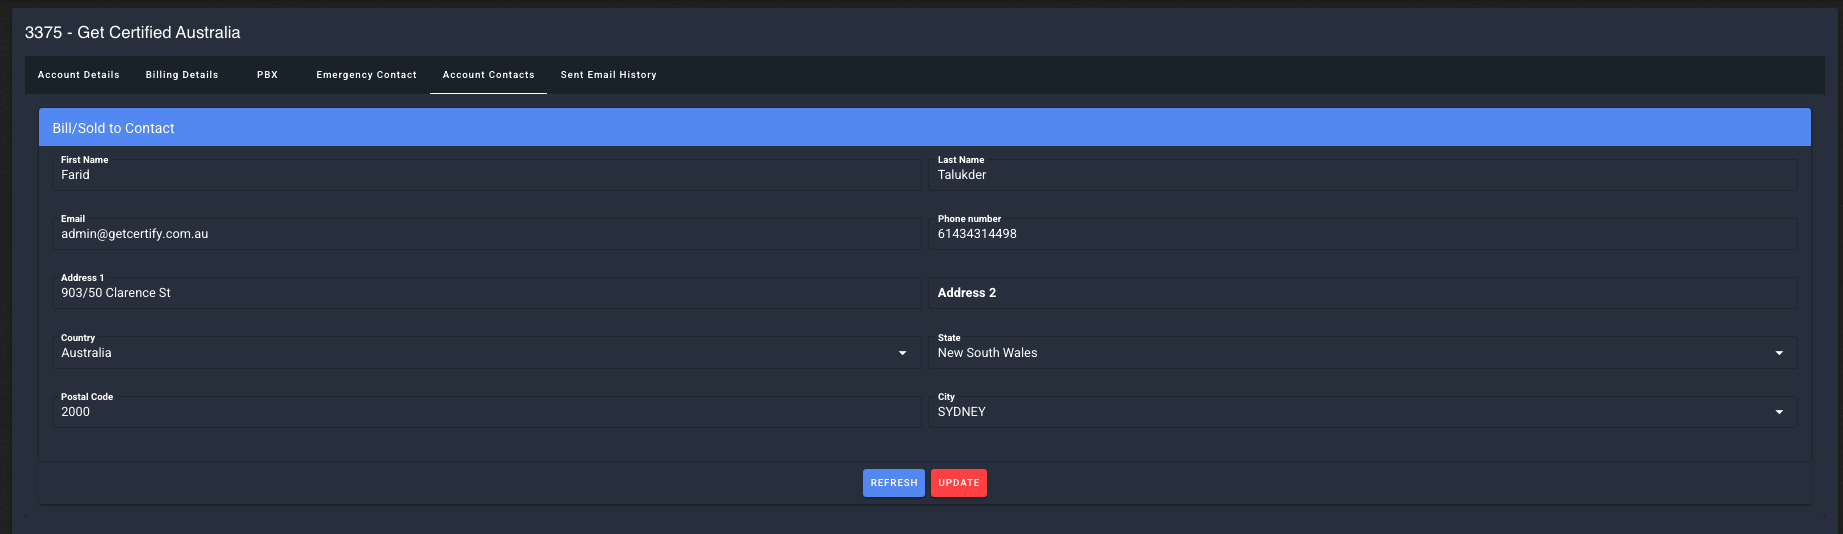Click the Bill/Sold to Contact header
1843x534 pixels.
pyautogui.click(x=925, y=128)
